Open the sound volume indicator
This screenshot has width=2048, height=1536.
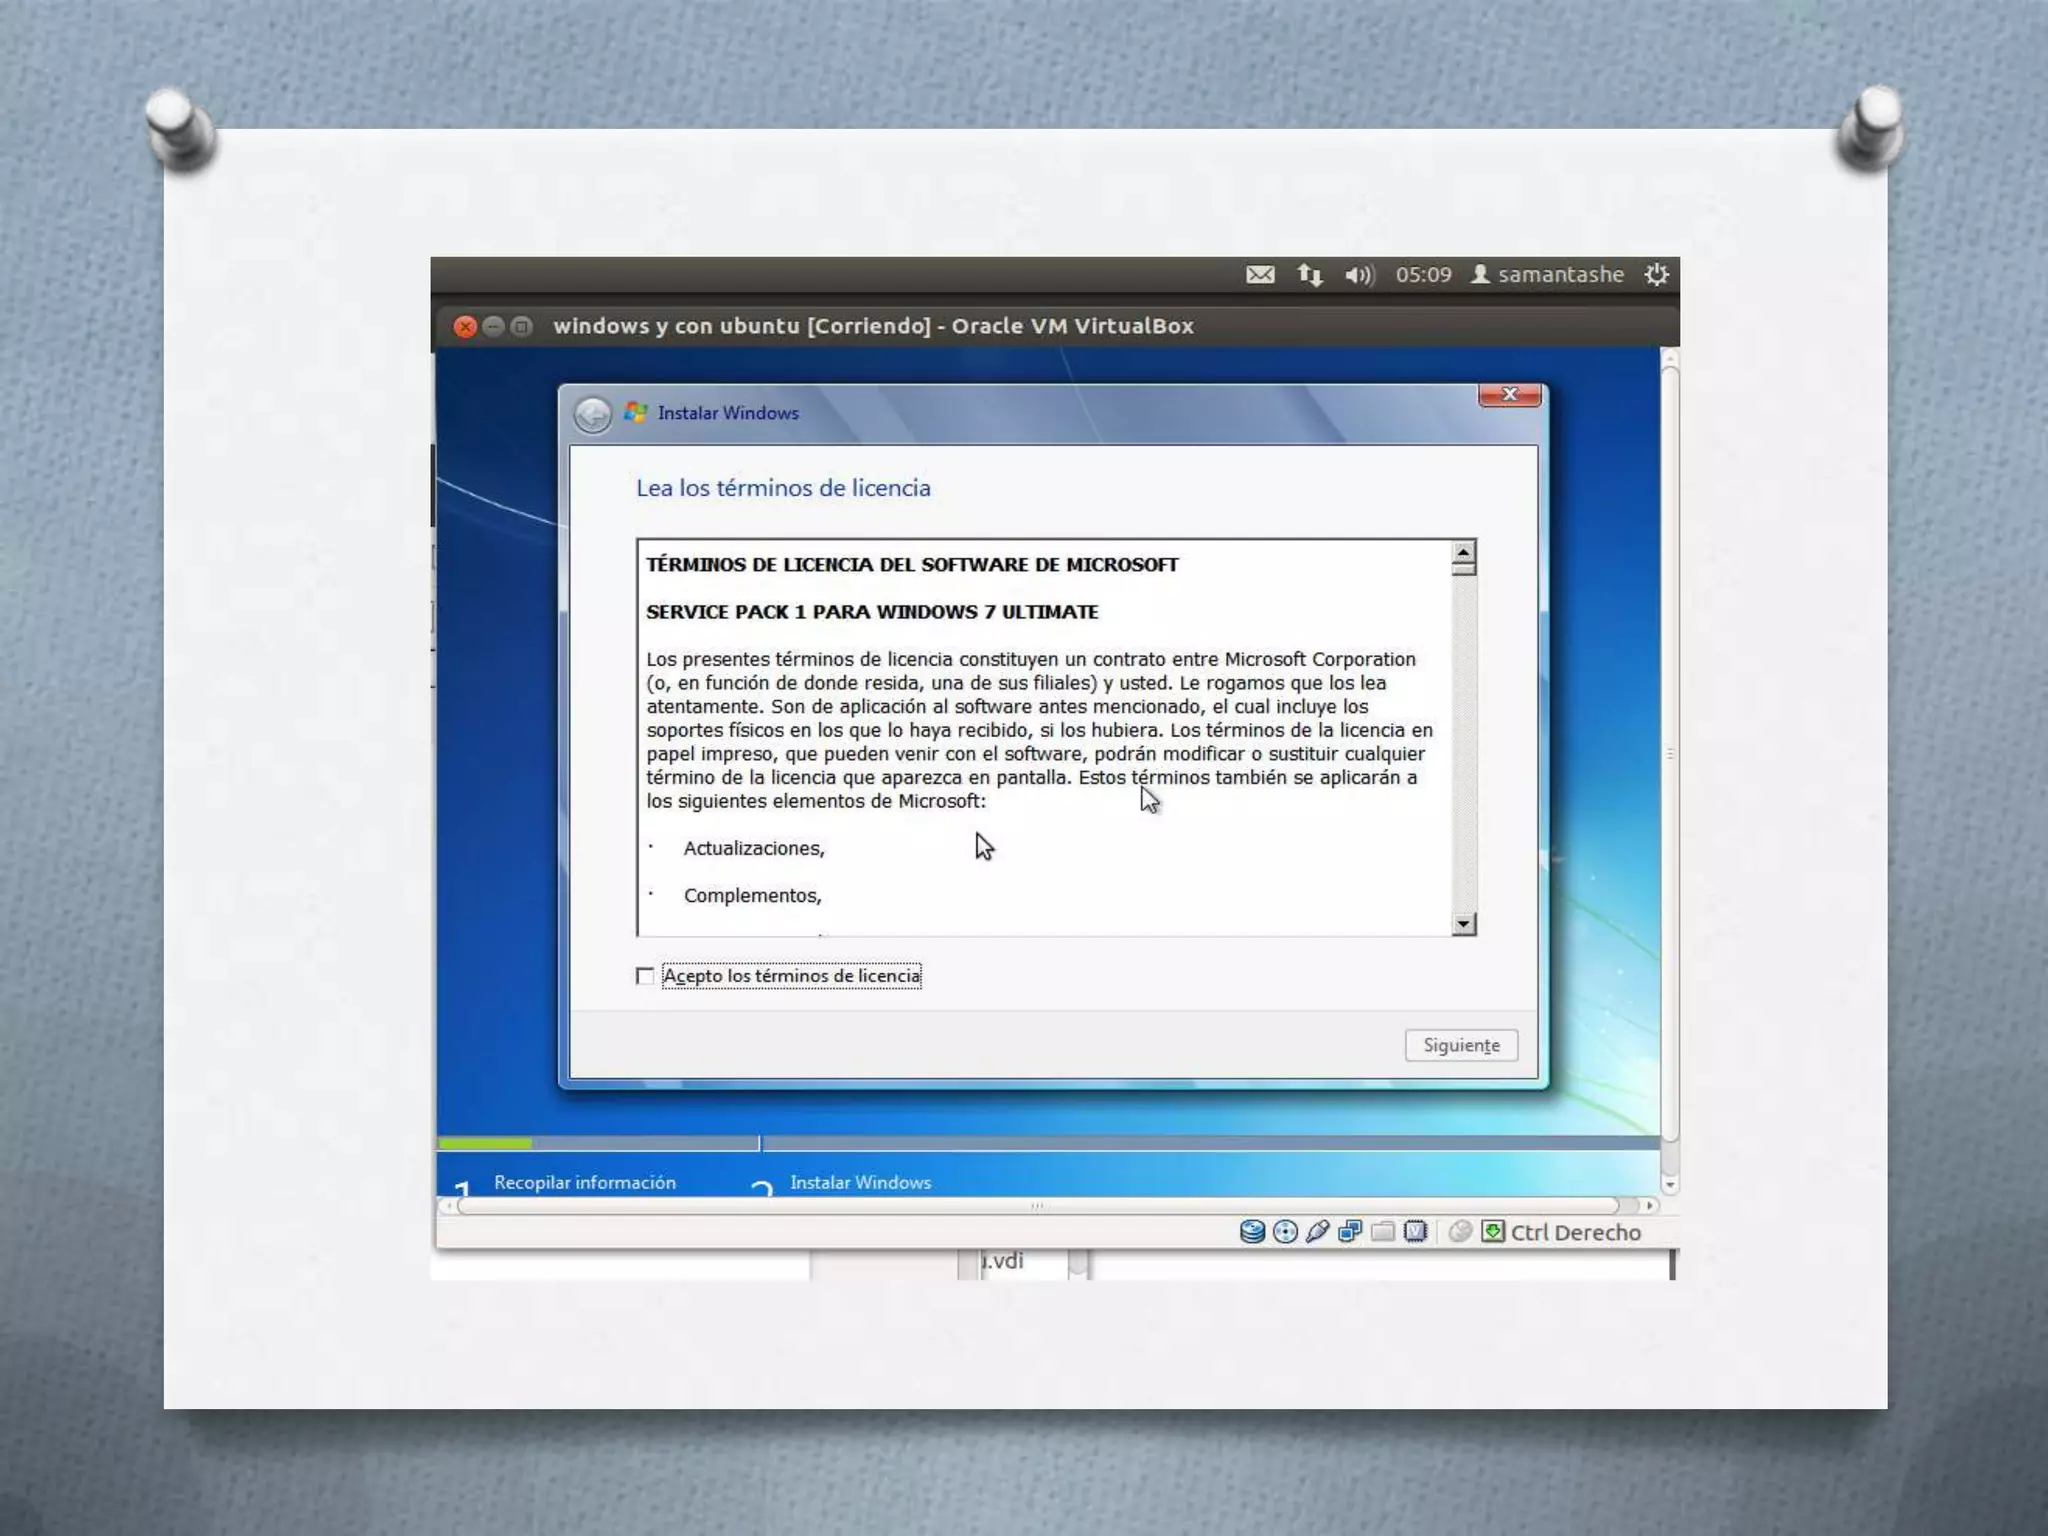[1360, 275]
